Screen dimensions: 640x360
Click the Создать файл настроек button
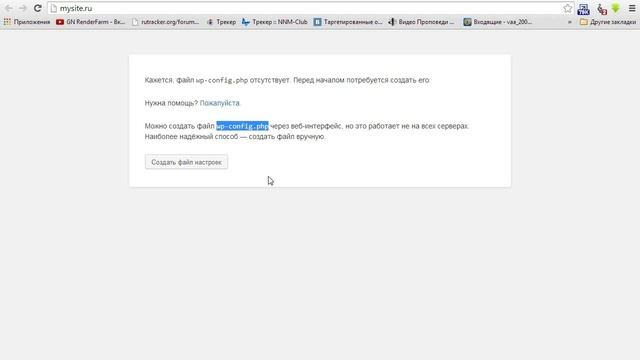(186, 162)
